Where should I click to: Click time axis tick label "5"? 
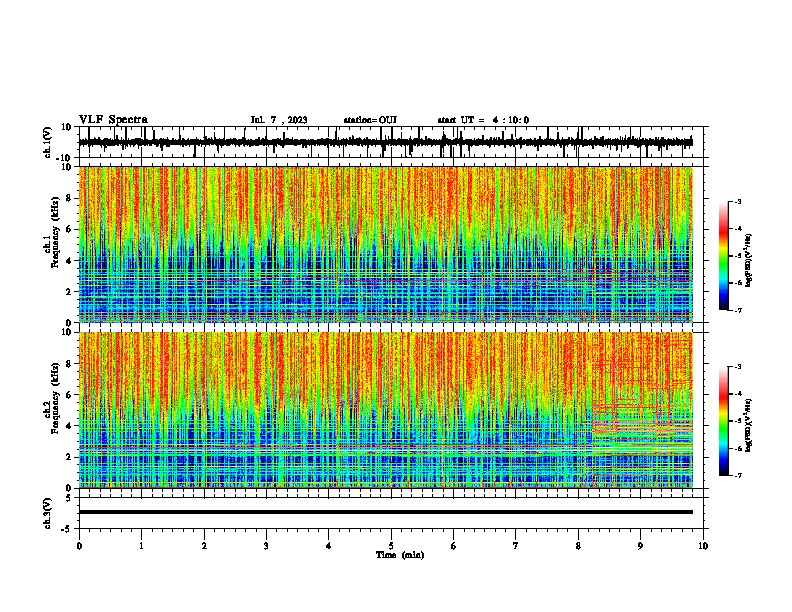[x=391, y=546]
